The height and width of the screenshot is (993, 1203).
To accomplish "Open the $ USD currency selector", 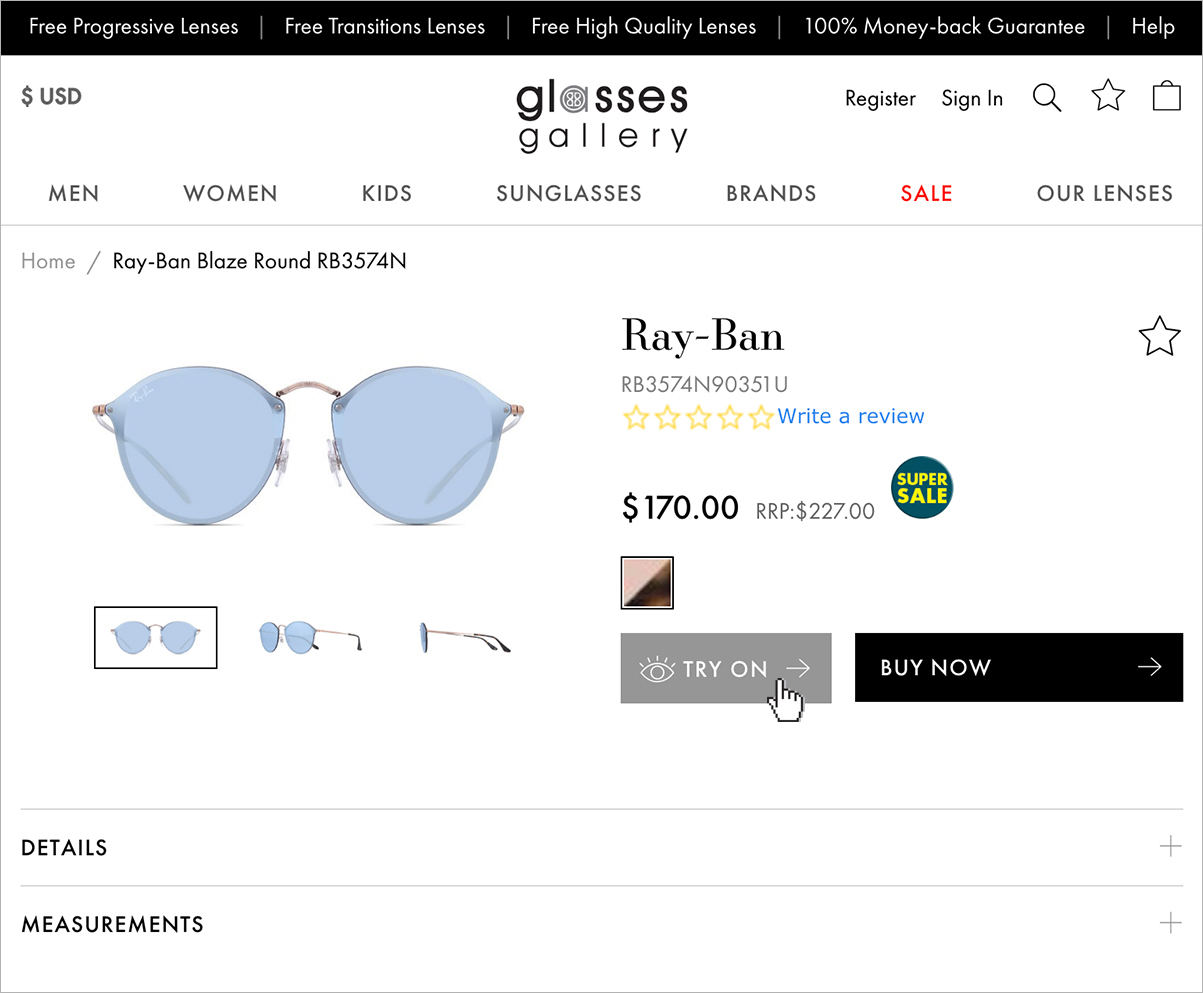I will click(x=52, y=97).
